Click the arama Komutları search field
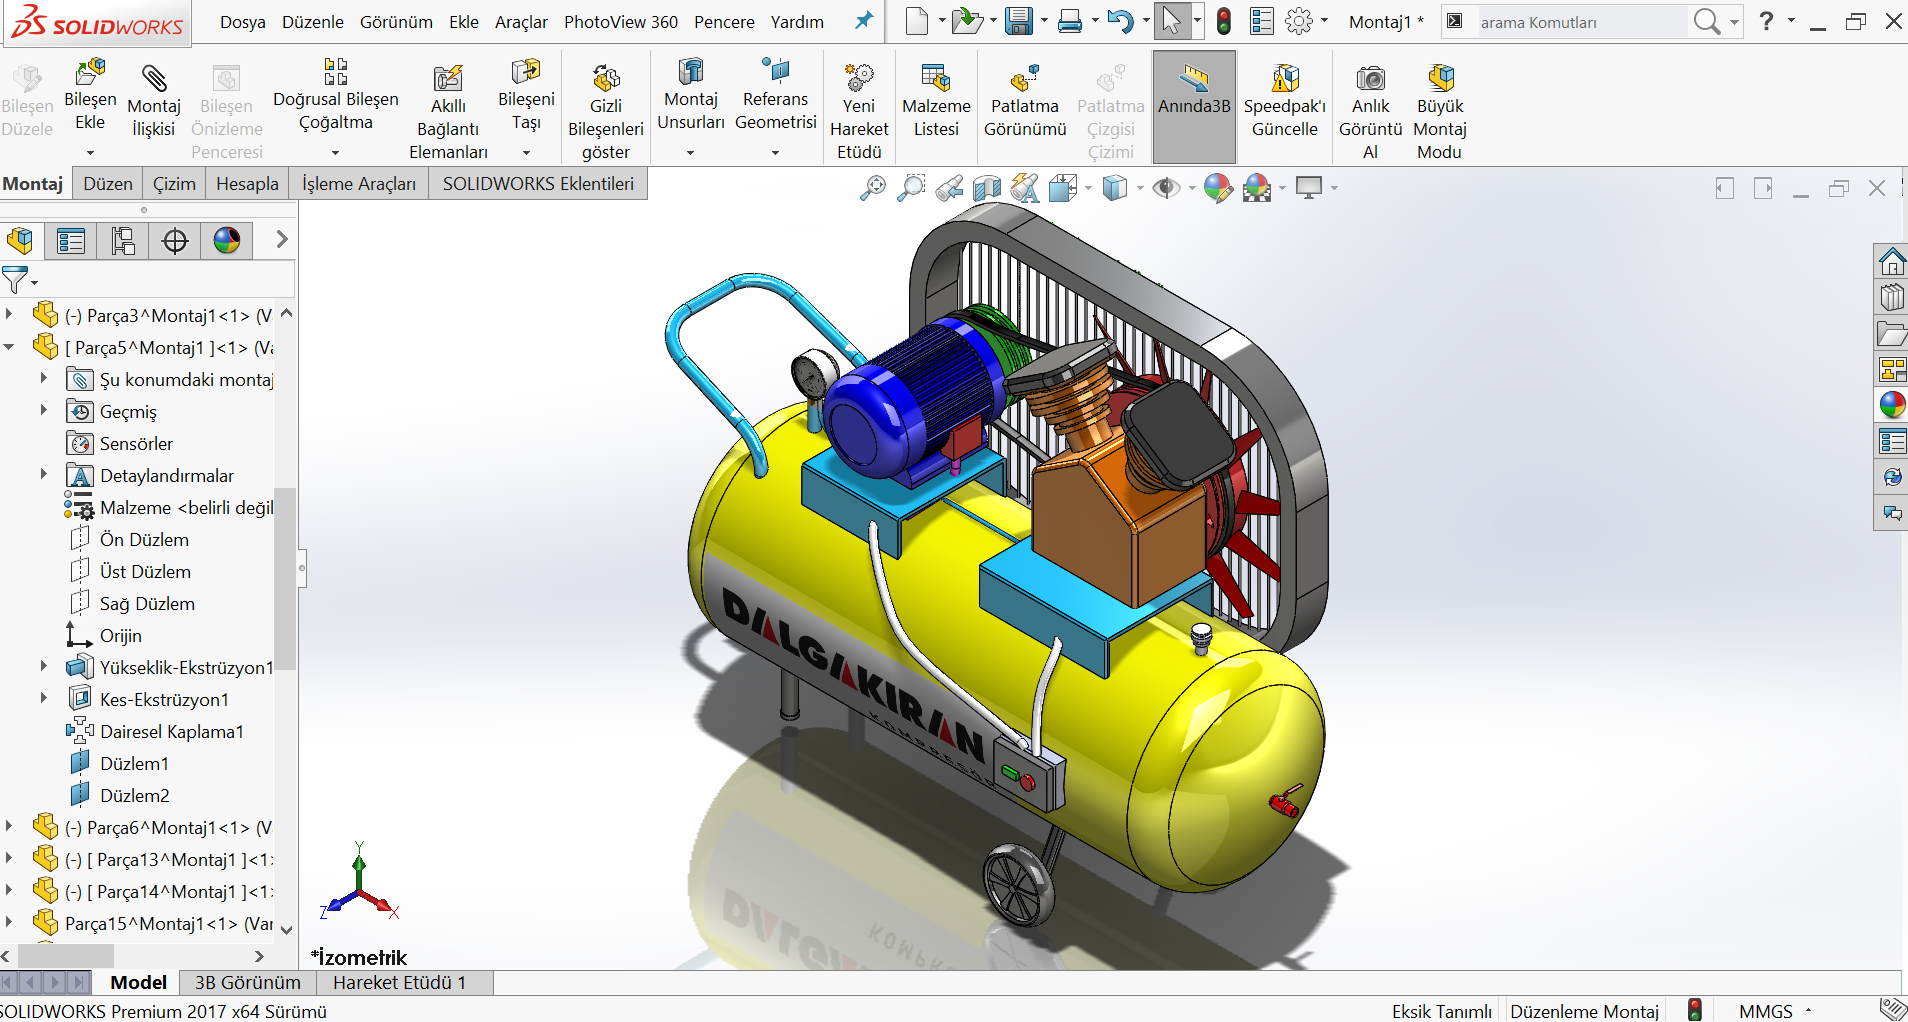Viewport: 1908px width, 1022px height. pyautogui.click(x=1581, y=22)
